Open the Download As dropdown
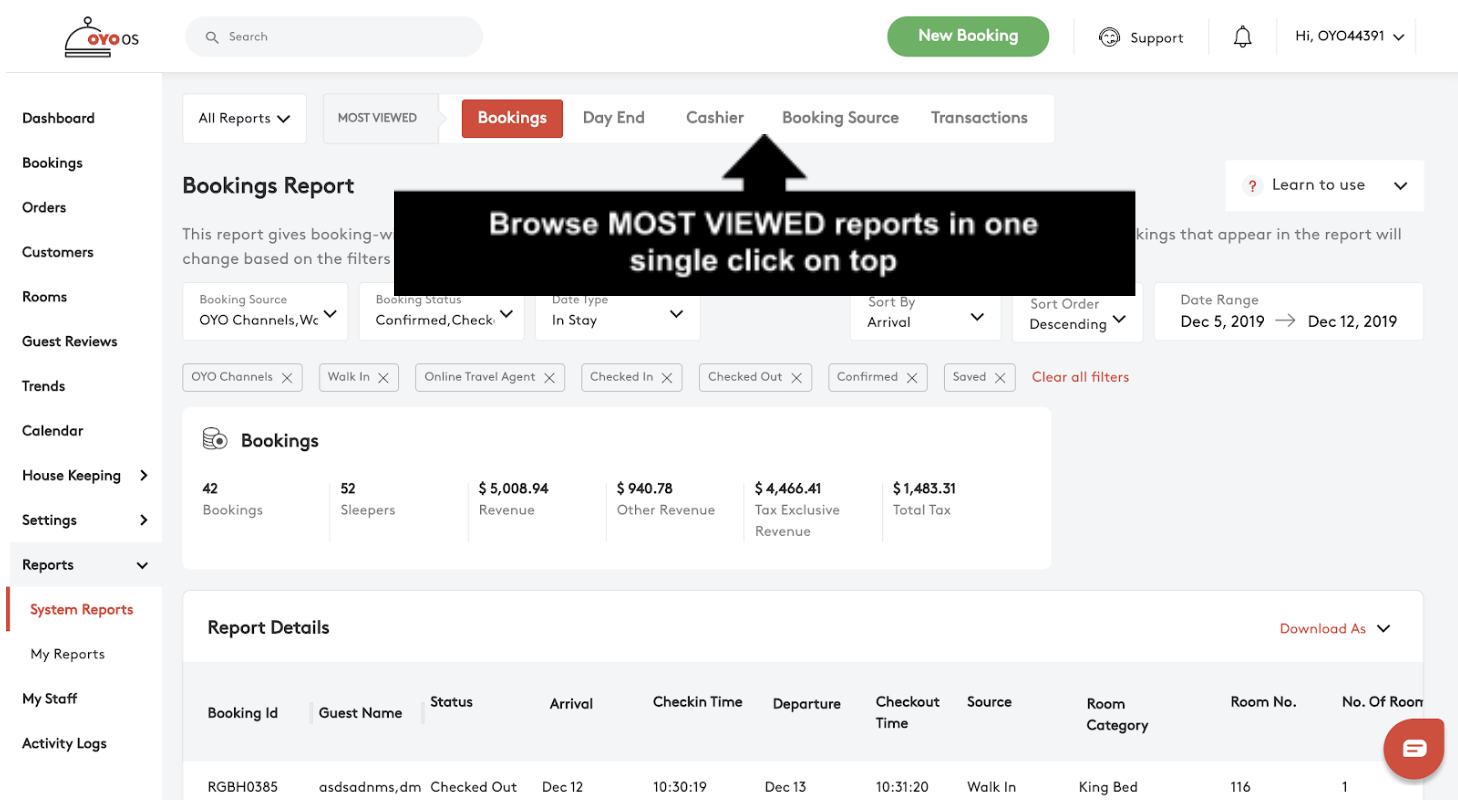This screenshot has width=1458, height=808. 1335,629
